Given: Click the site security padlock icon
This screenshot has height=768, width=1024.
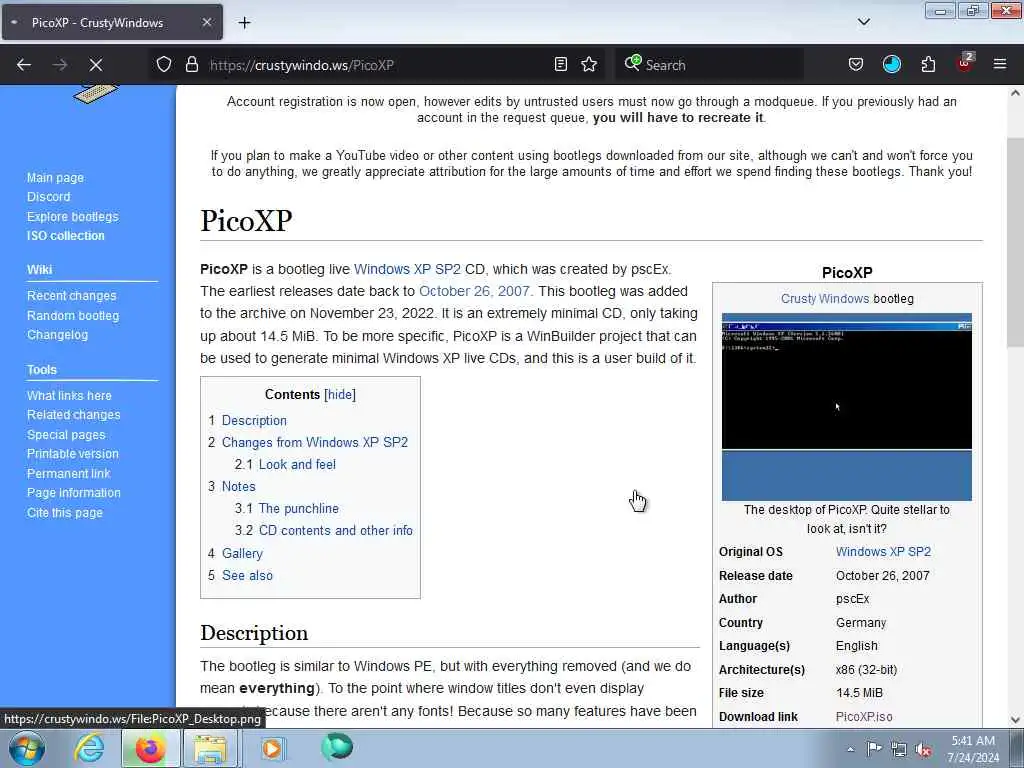Looking at the screenshot, I should (x=191, y=65).
